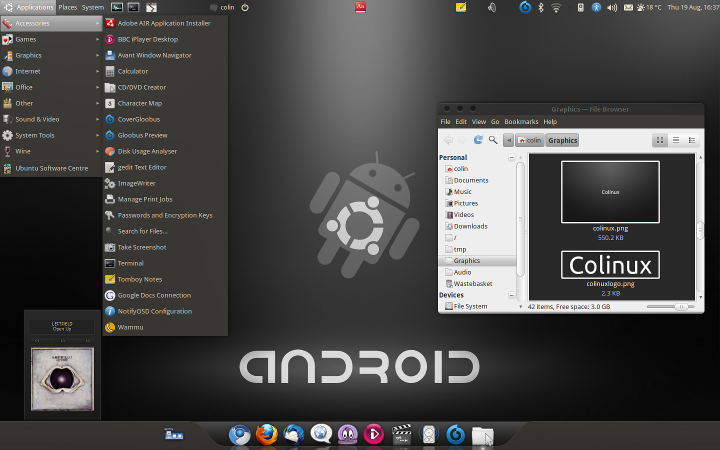720x450 pixels.
Task: Open the Places menu in top panel
Action: (x=68, y=7)
